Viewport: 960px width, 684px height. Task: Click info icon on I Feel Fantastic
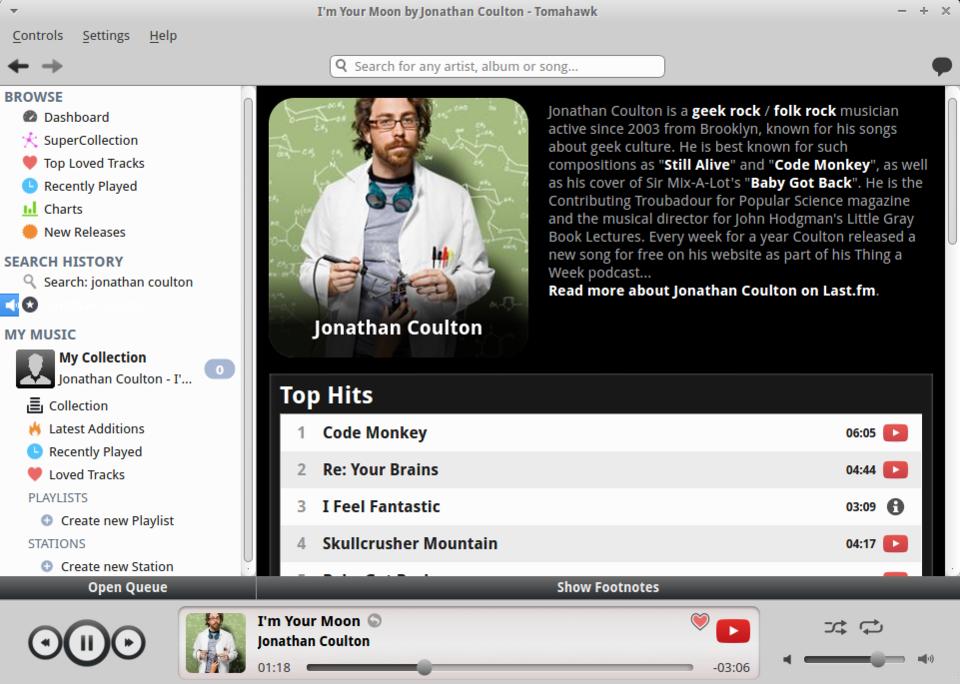pyautogui.click(x=895, y=507)
